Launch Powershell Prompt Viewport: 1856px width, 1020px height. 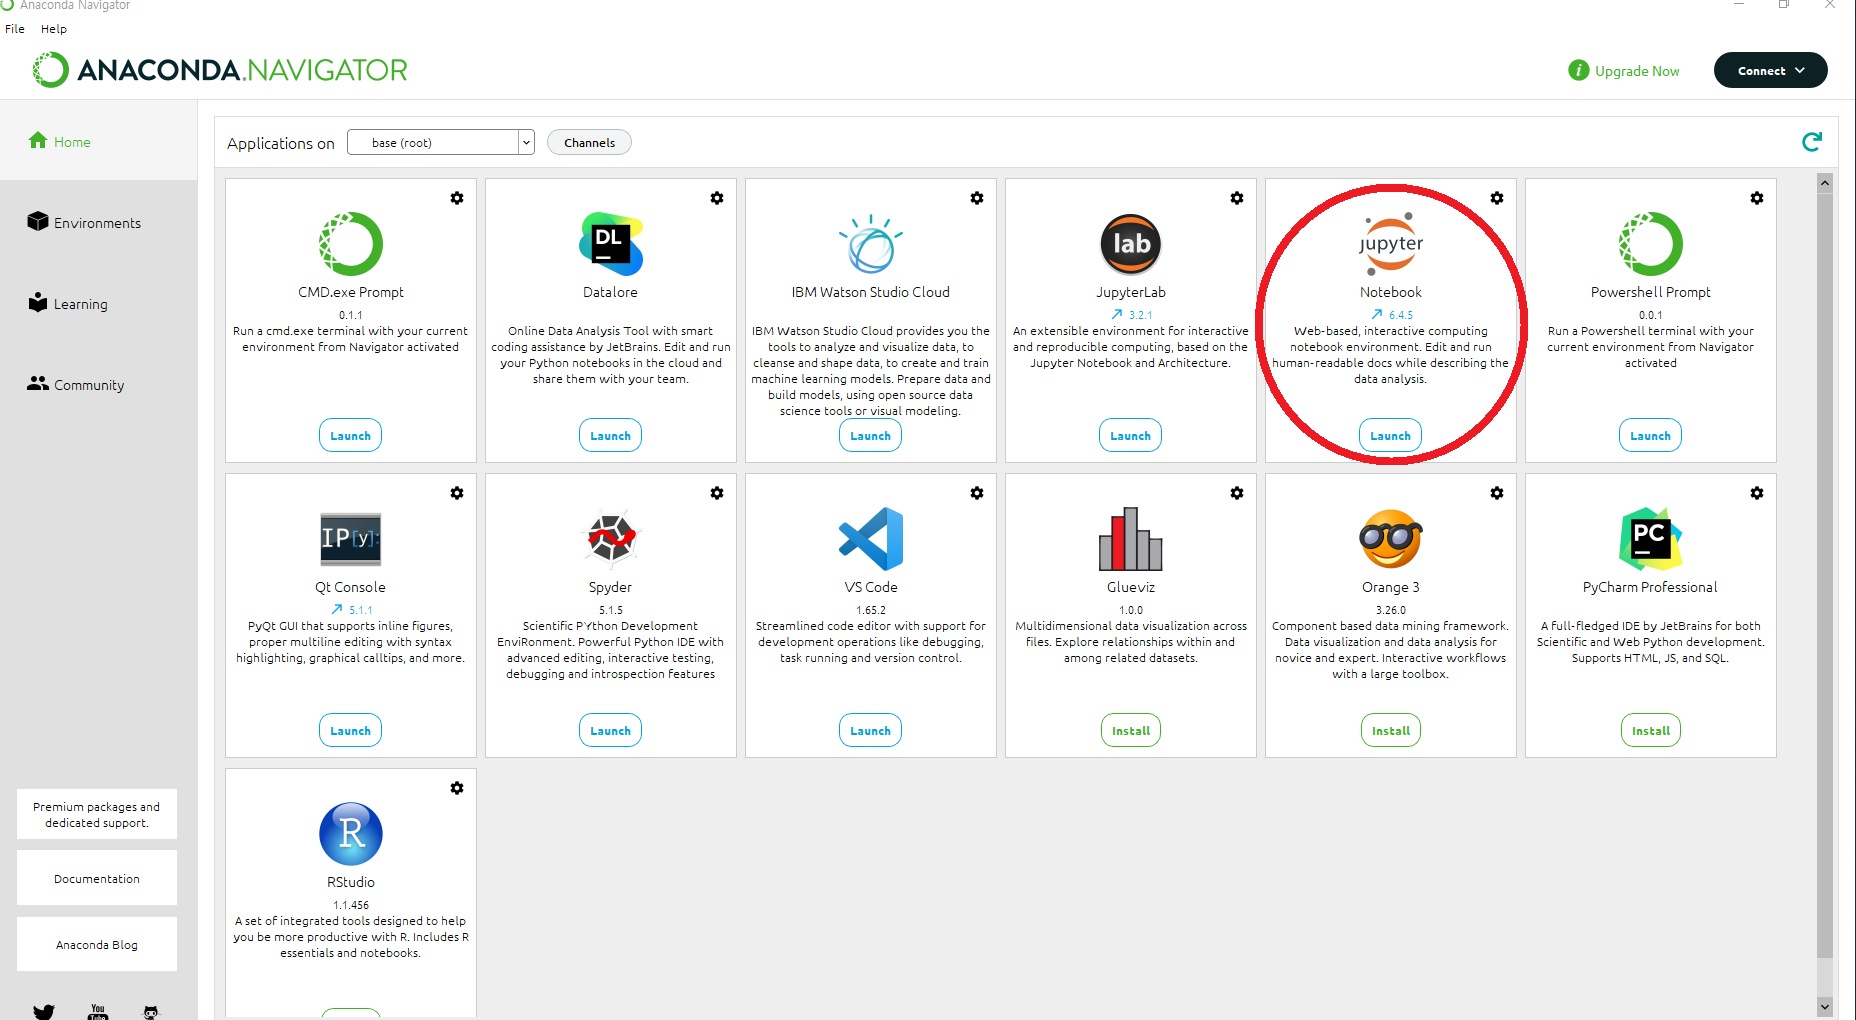tap(1651, 435)
